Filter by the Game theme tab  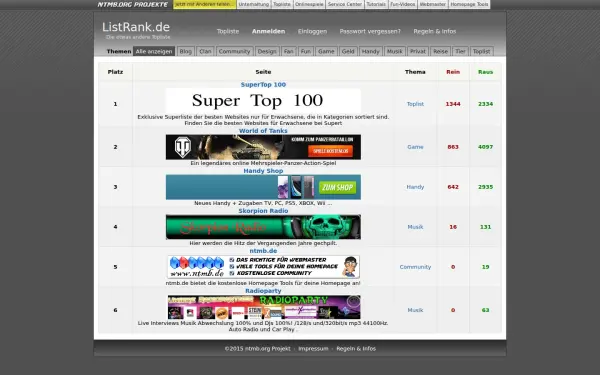pos(326,51)
